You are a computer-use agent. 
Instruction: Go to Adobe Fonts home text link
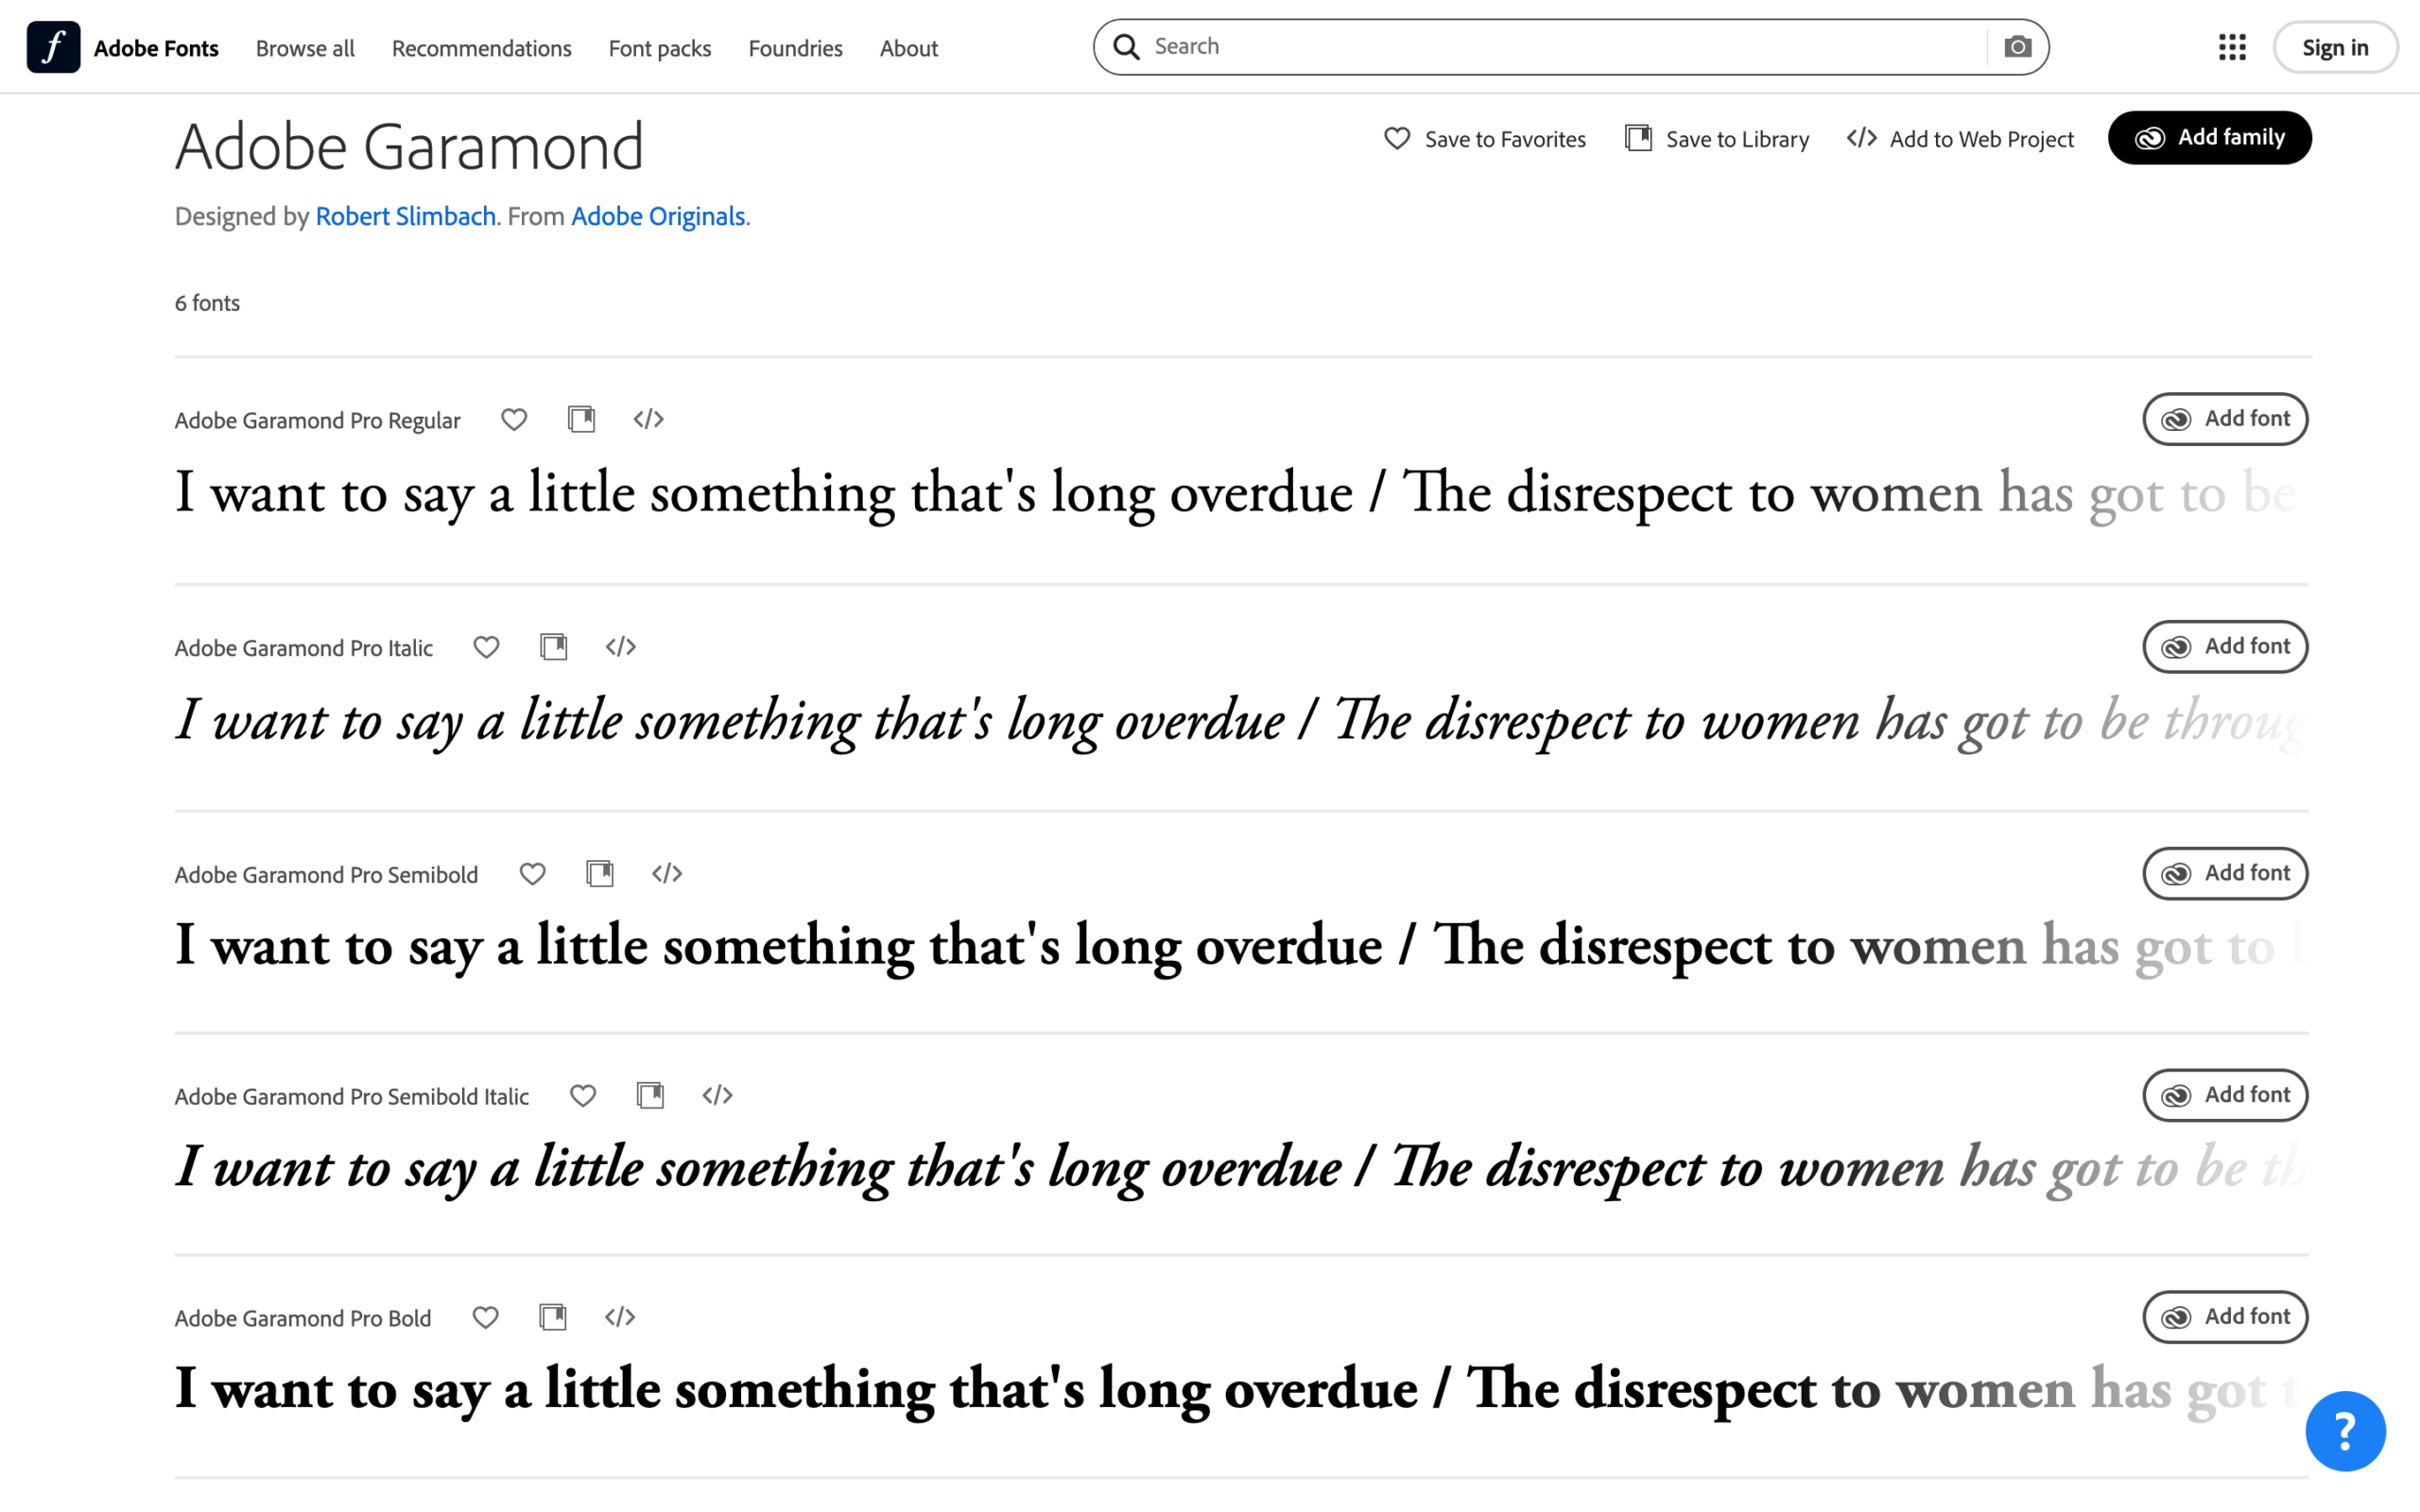coord(156,48)
